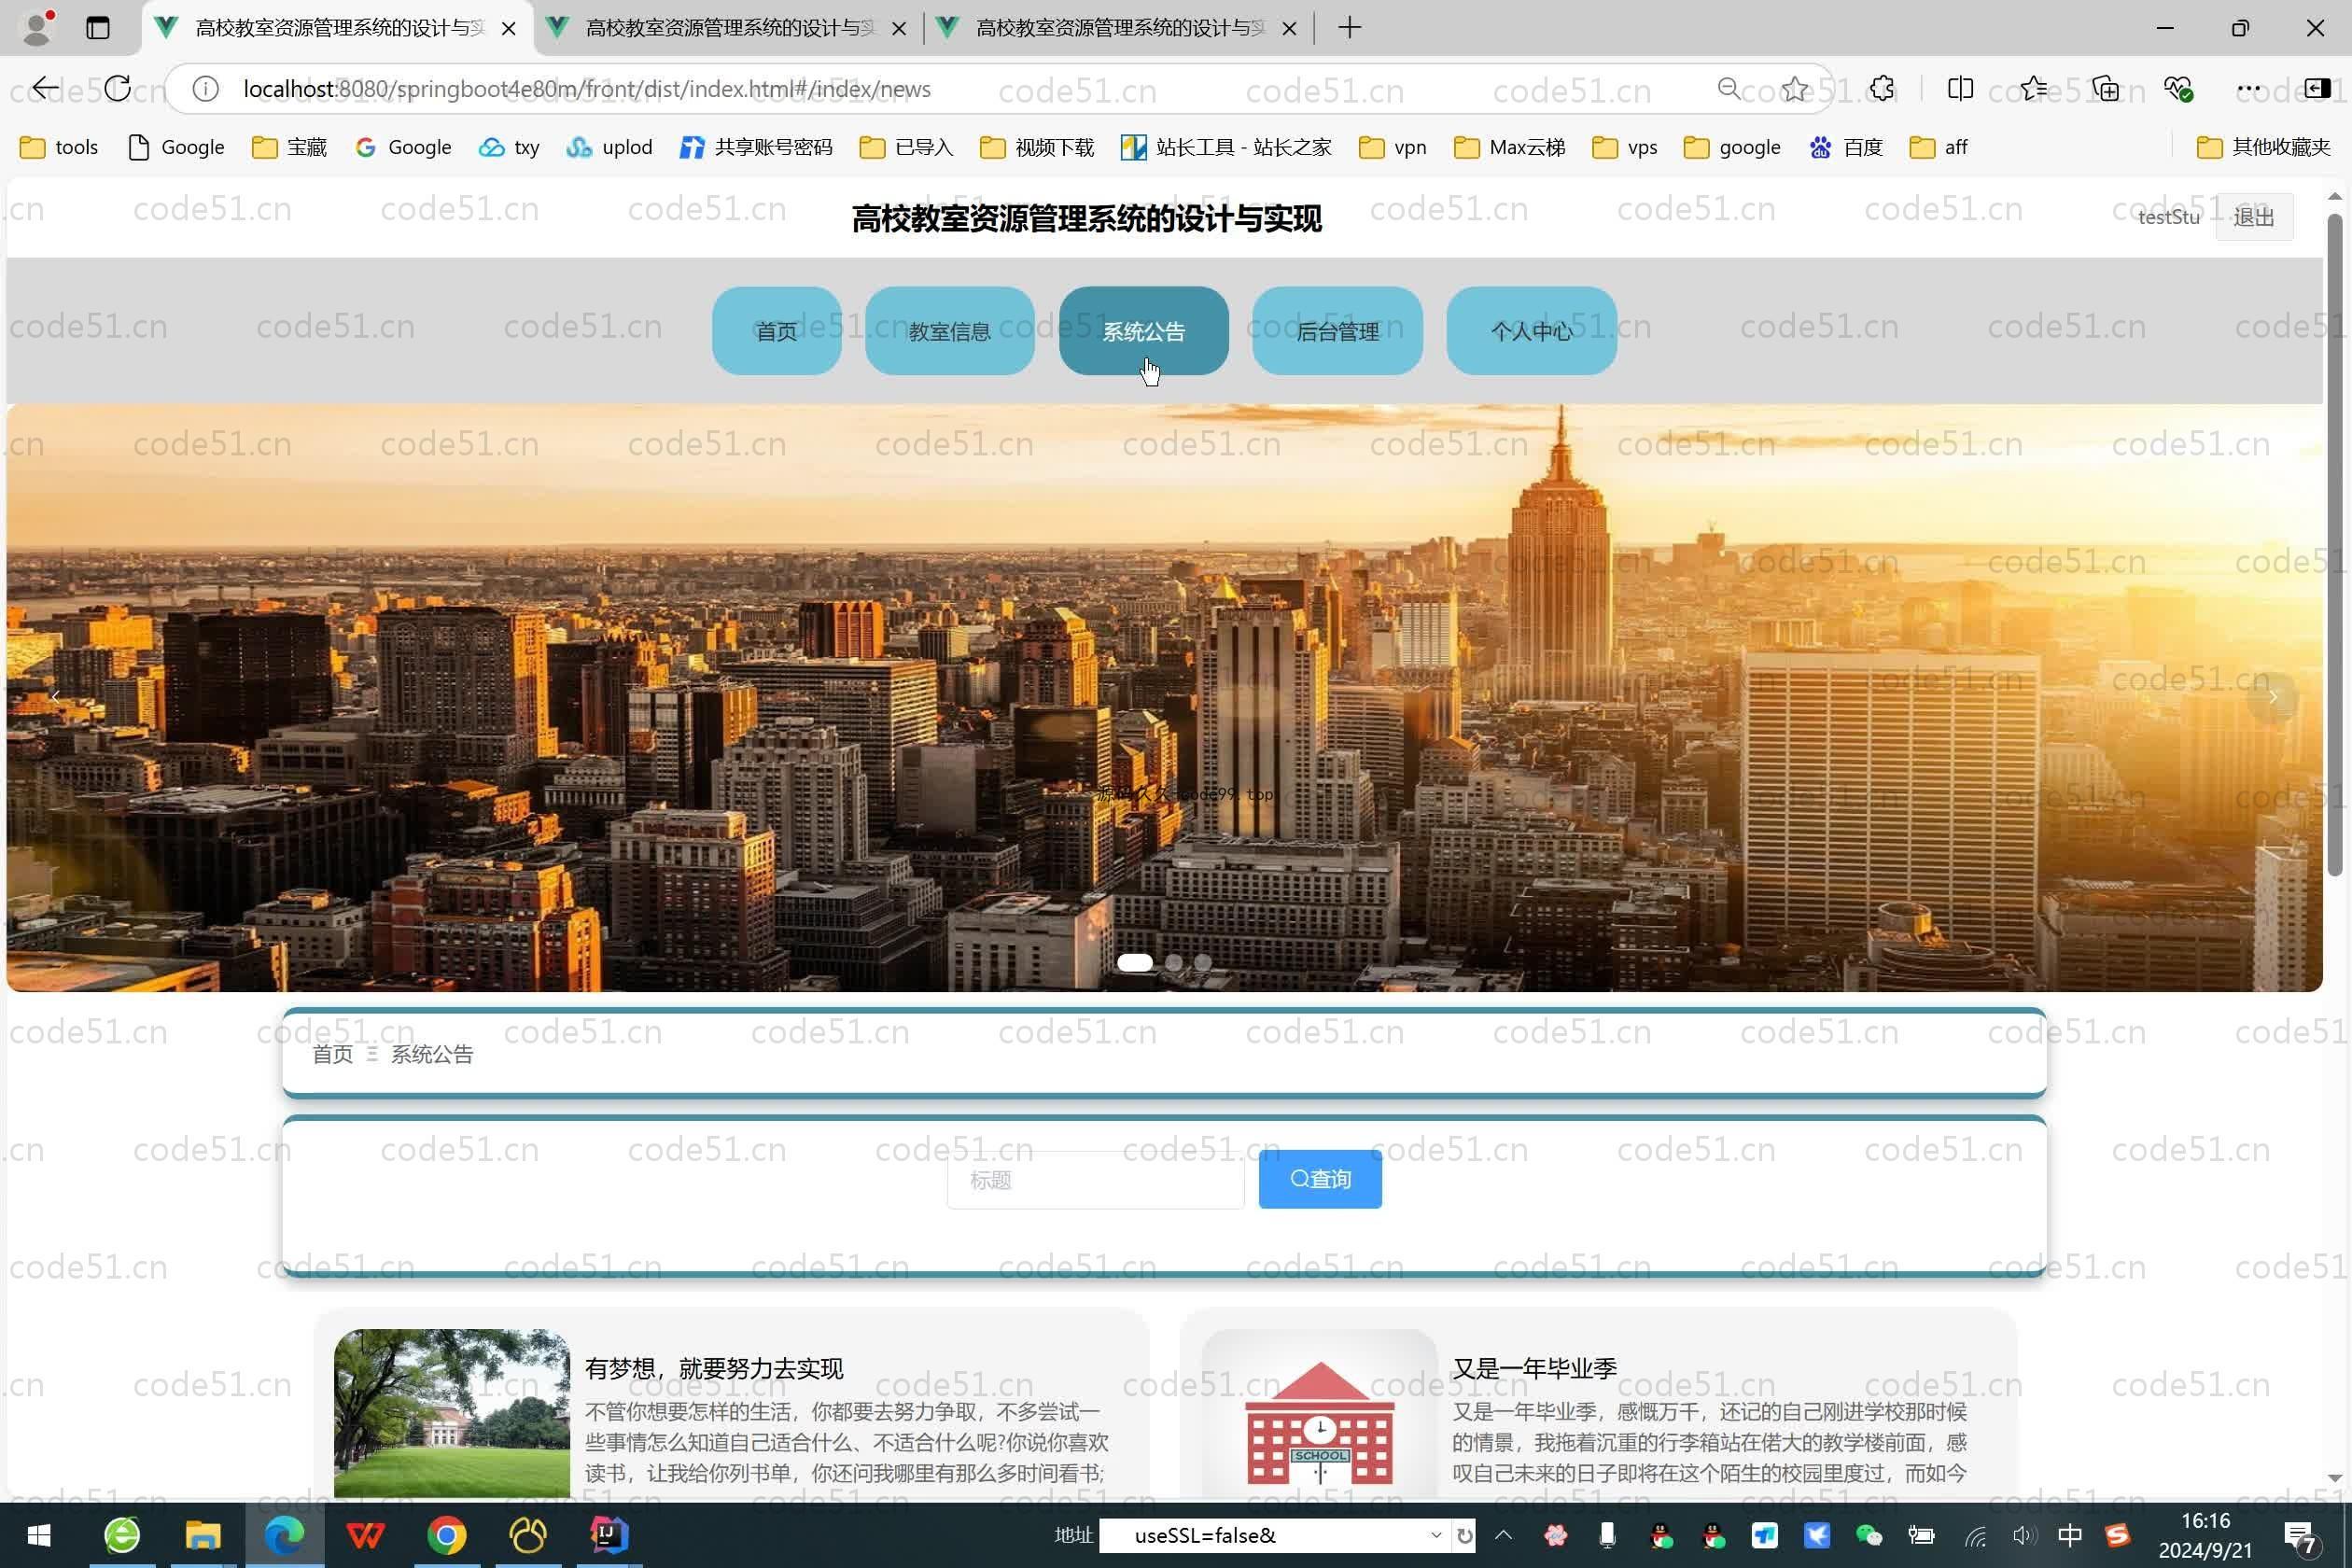This screenshot has width=2352, height=1568.
Task: Show the next carousel banner image
Action: [2272, 696]
